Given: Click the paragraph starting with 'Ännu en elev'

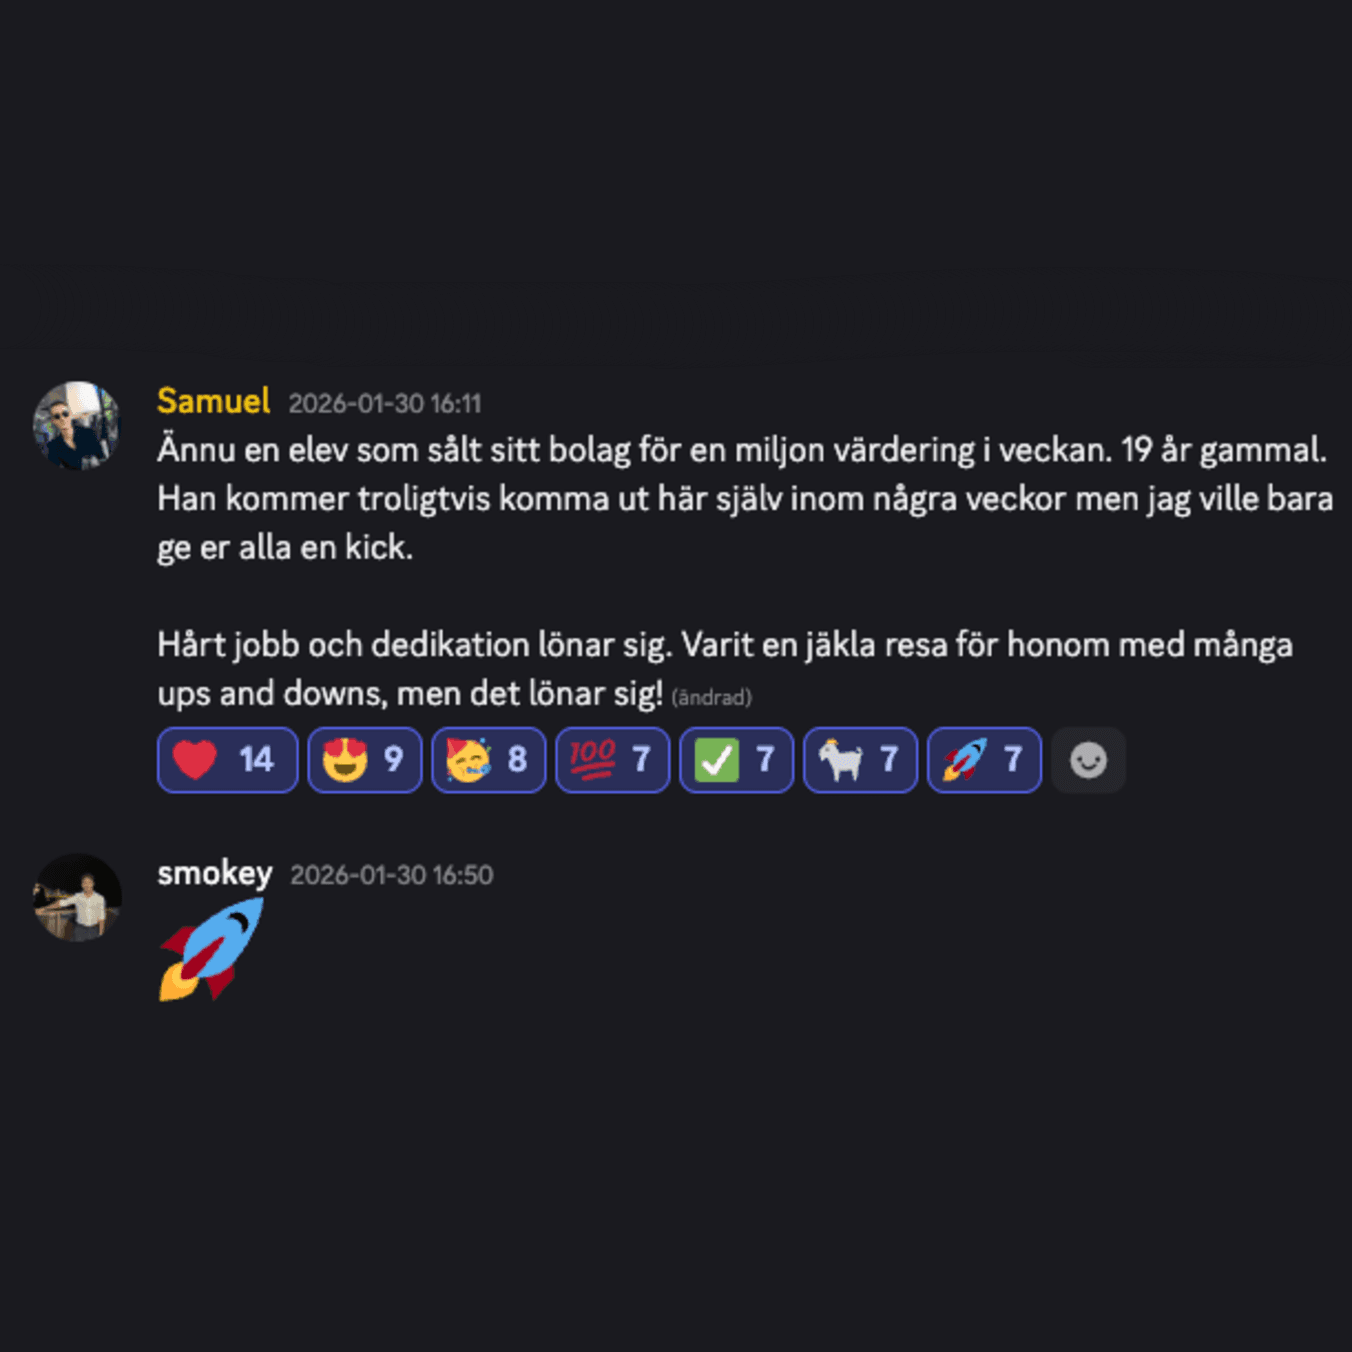Looking at the screenshot, I should coord(745,498).
